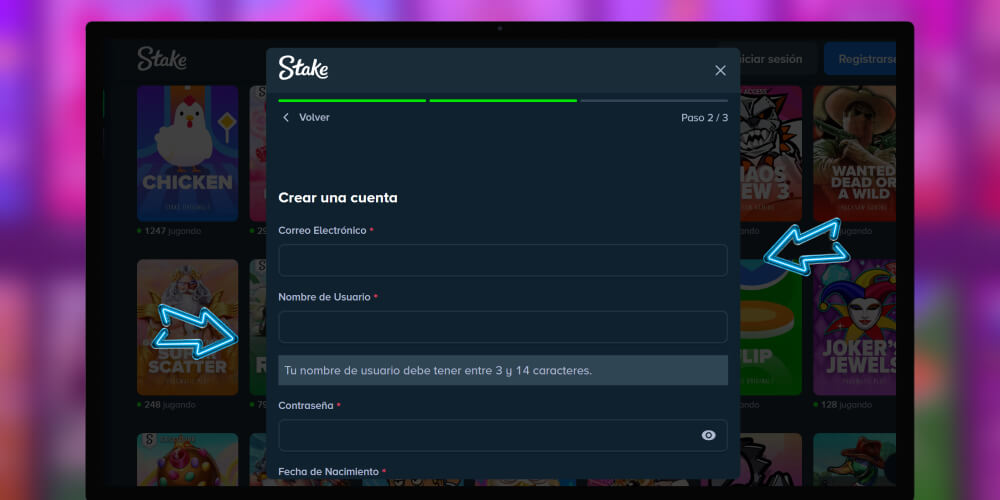Screen dimensions: 1000x500
Task: Click the second green progress step segment
Action: [x=503, y=100]
